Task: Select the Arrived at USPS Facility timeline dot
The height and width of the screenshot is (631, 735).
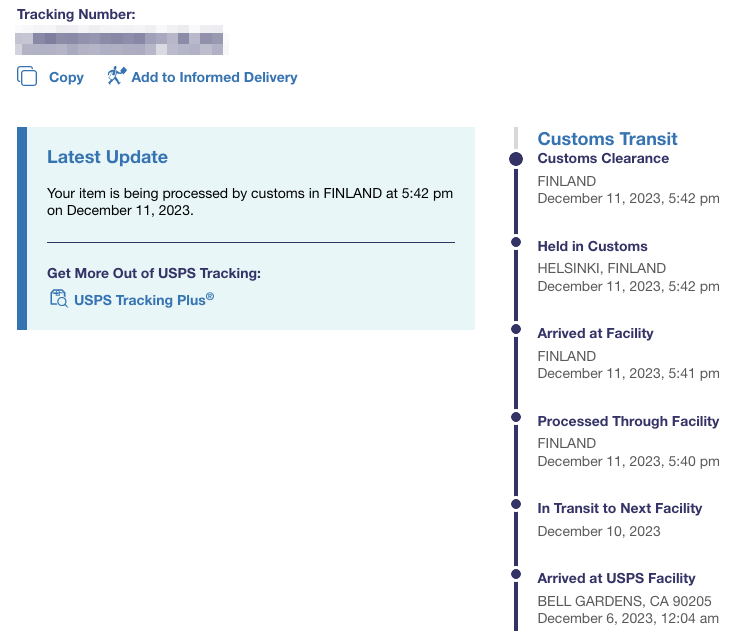Action: (x=516, y=574)
